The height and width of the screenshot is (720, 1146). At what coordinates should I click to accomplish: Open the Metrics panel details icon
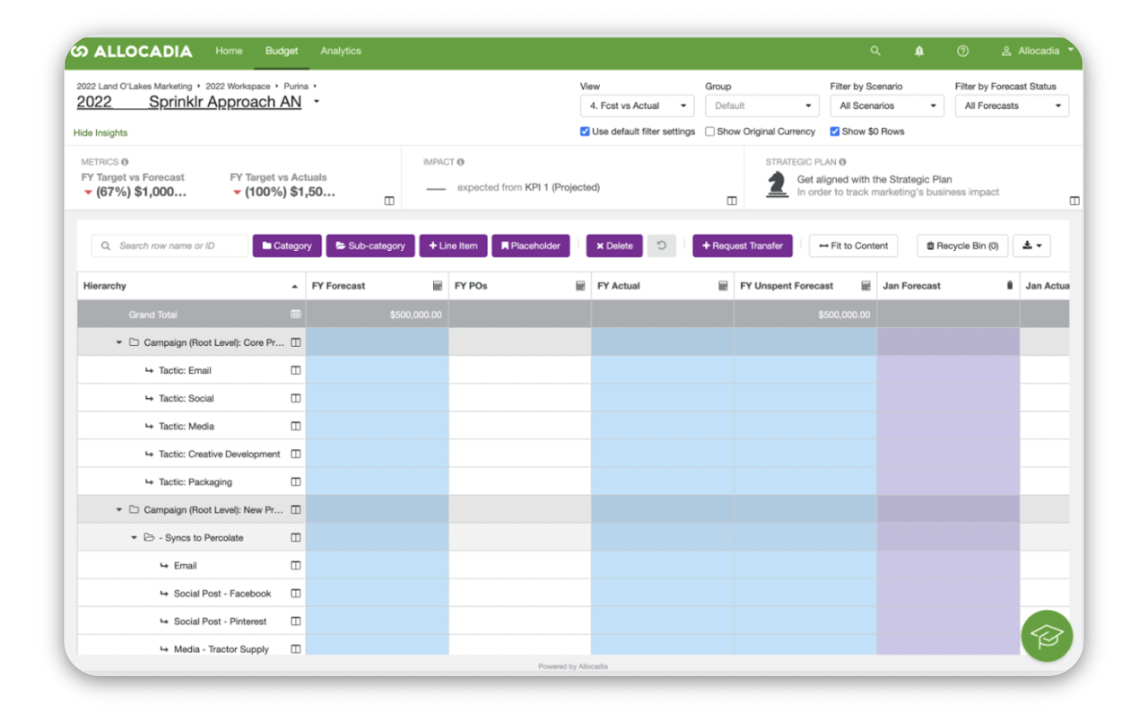point(390,201)
